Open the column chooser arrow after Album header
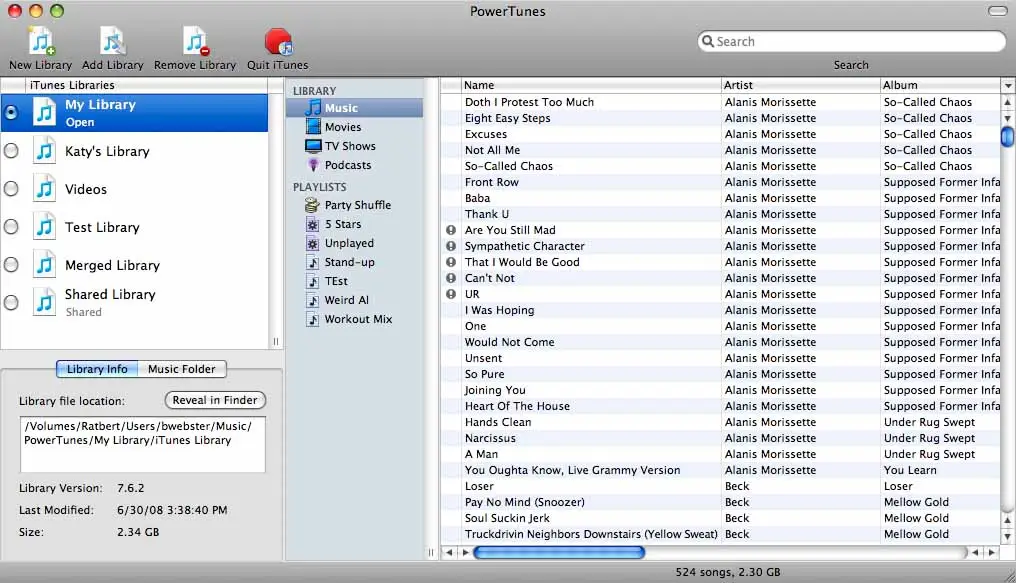The height and width of the screenshot is (583, 1016). coord(1008,85)
